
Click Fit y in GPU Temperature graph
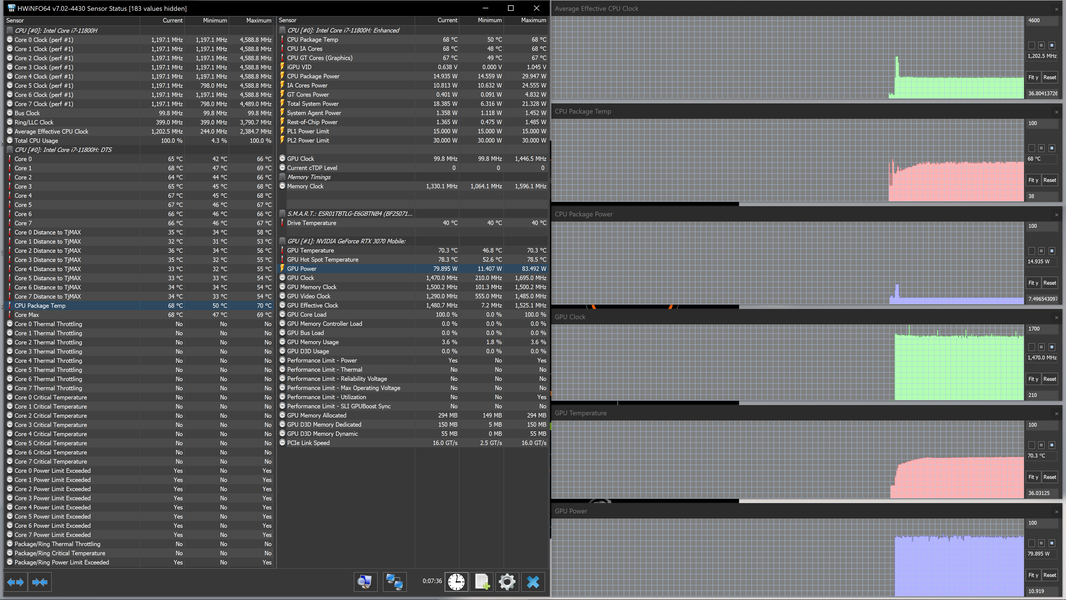1033,477
